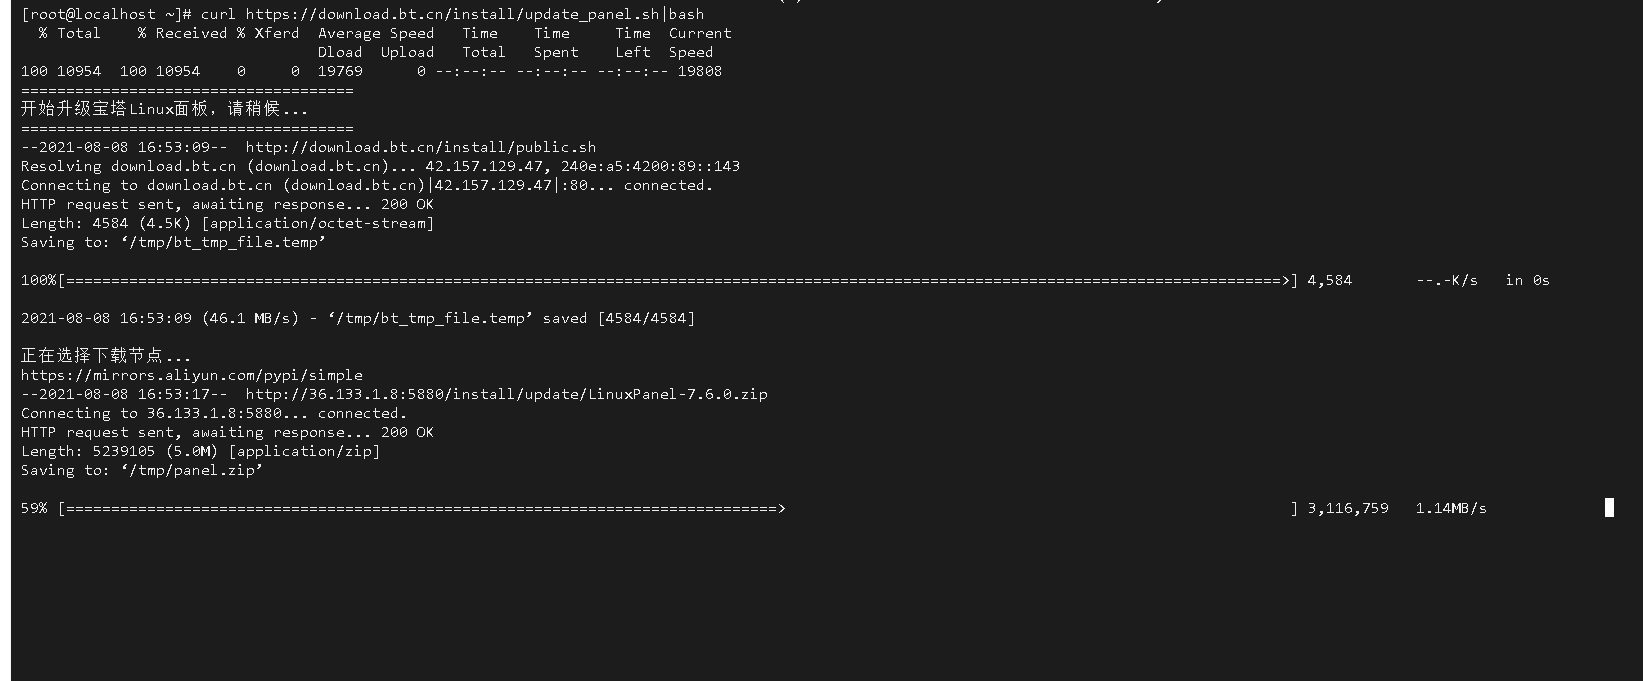Click the 1.14MB/s download speed text
1643x681 pixels.
pyautogui.click(x=1451, y=508)
